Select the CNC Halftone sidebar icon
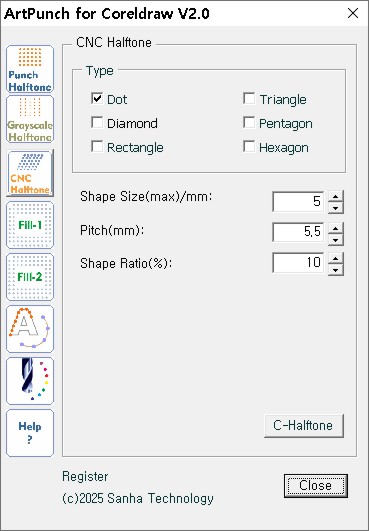Viewport: 369px width, 531px height. pyautogui.click(x=30, y=173)
